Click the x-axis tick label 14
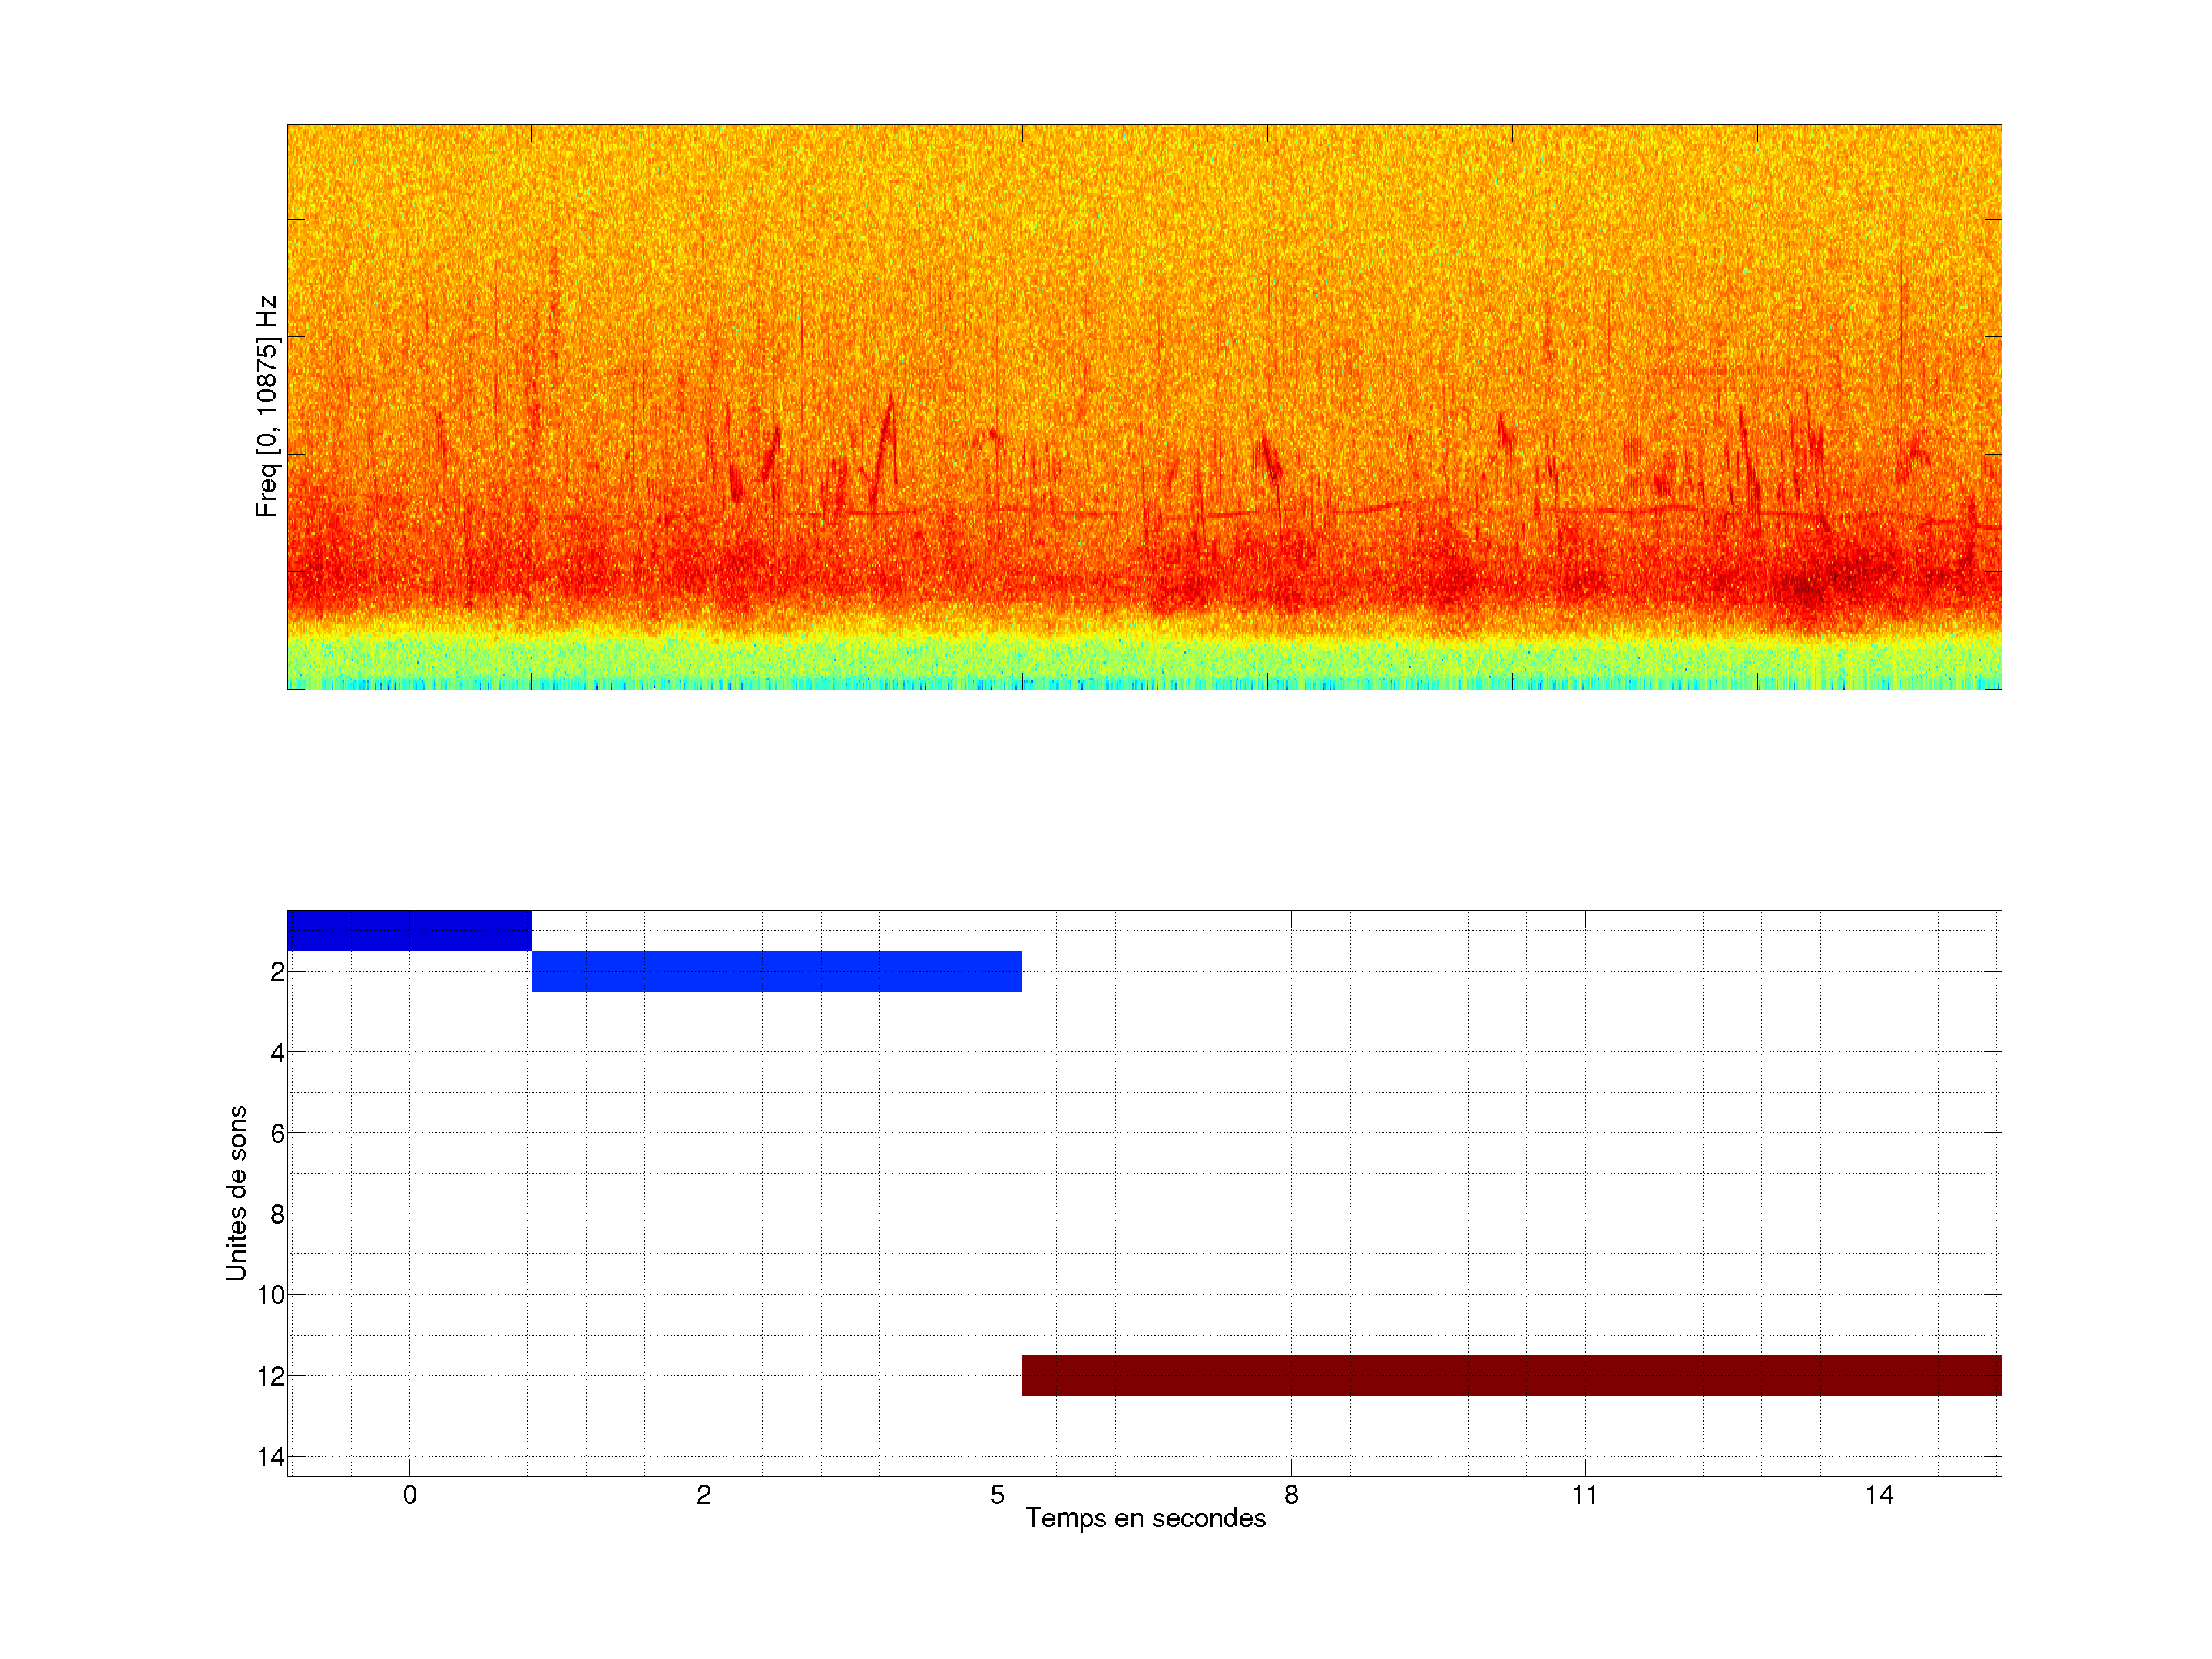This screenshot has width=2212, height=1659. [1879, 1495]
